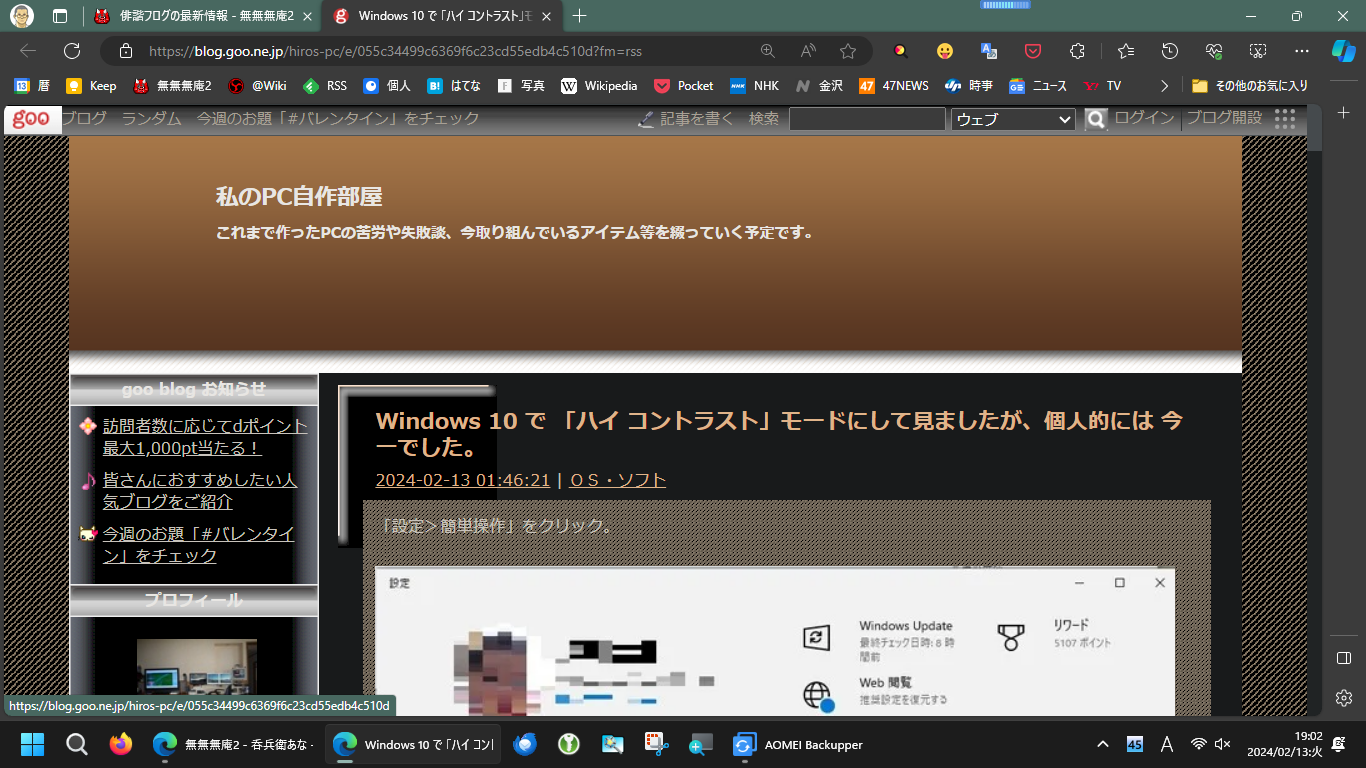View site information lock icon

(125, 51)
